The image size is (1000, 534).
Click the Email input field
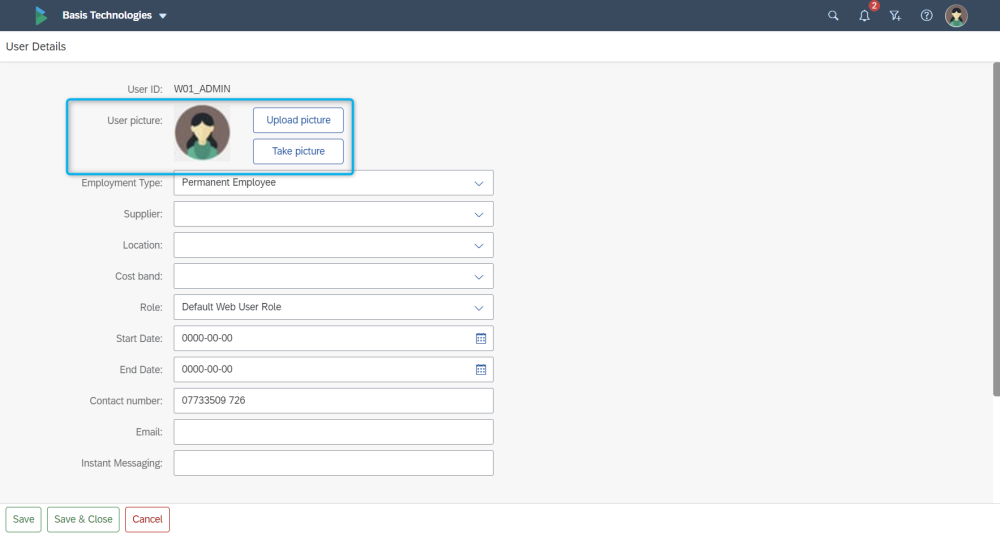(333, 432)
